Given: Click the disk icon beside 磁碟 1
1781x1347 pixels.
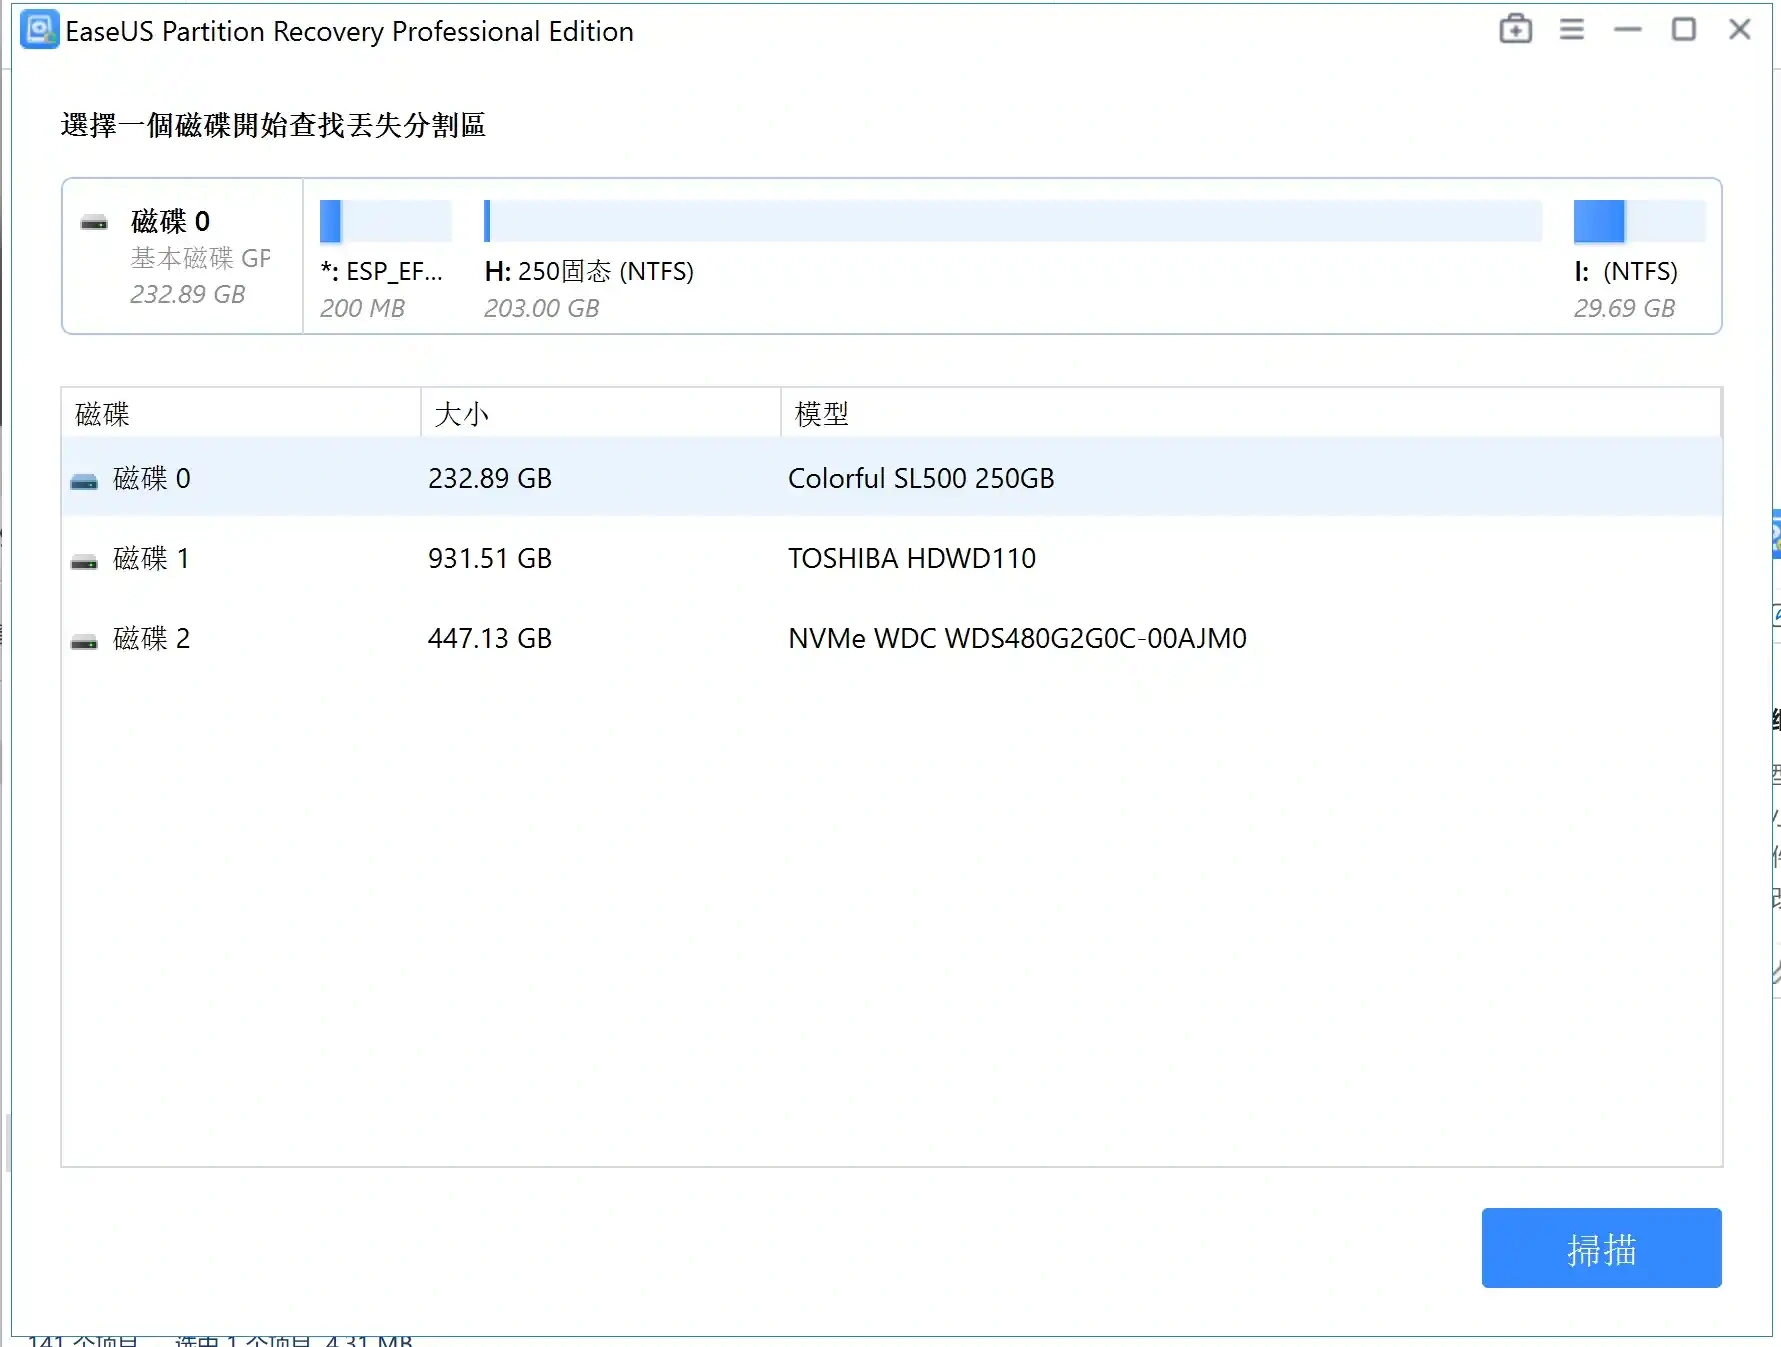Looking at the screenshot, I should click(84, 562).
